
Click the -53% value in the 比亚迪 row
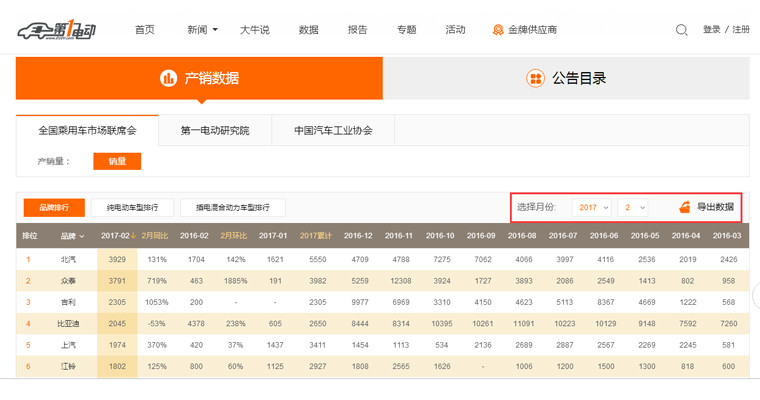[157, 323]
